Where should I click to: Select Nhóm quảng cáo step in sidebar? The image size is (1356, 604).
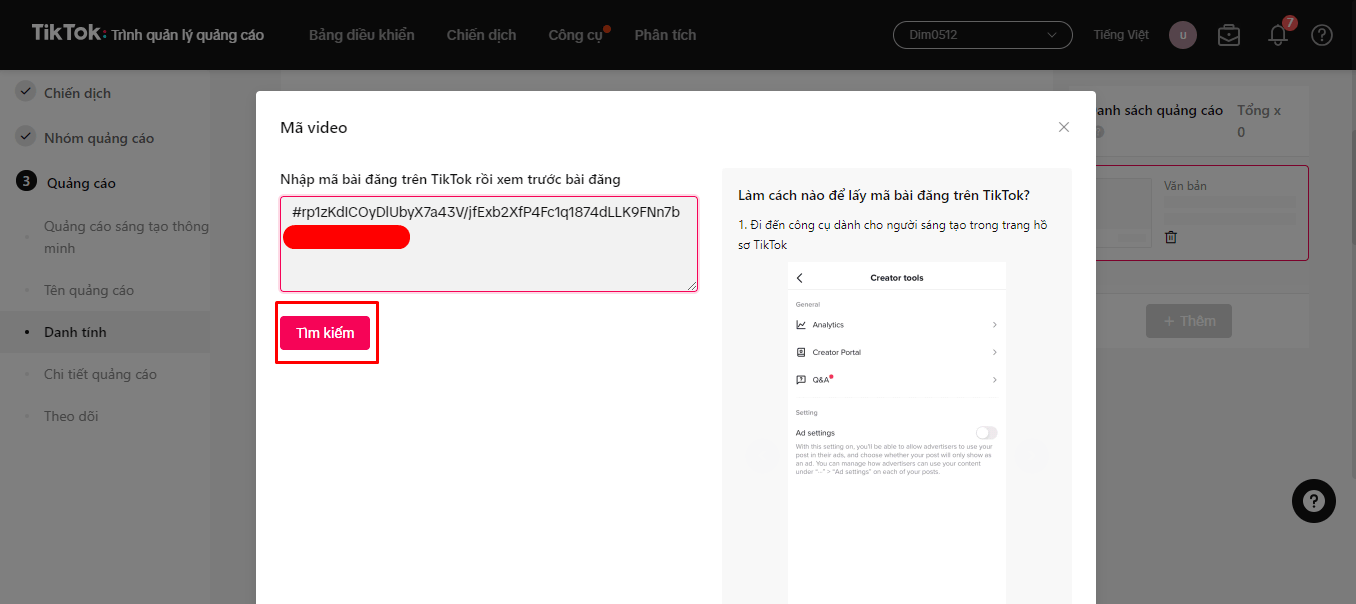[x=99, y=138]
